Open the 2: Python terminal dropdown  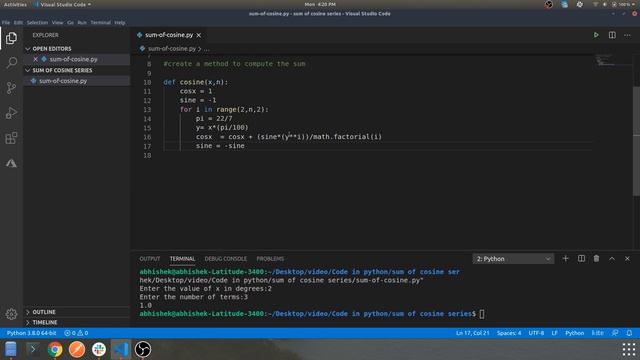513,259
